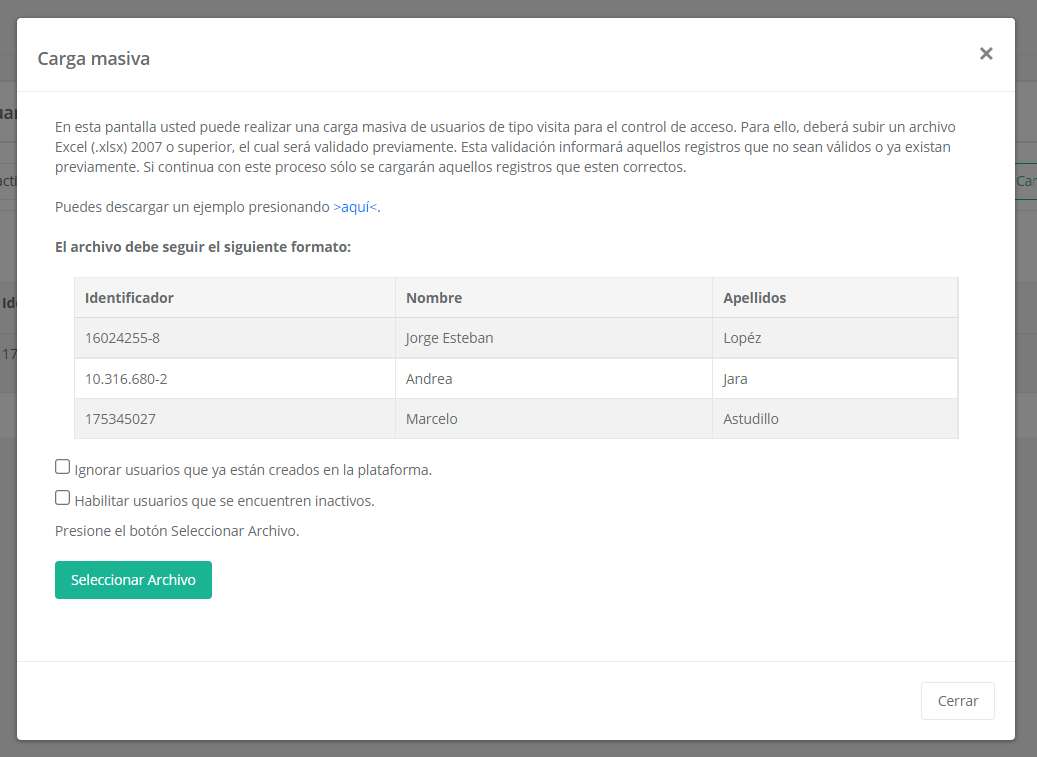Click the Identificador column header
Viewport: 1037px width, 757px height.
(x=129, y=298)
